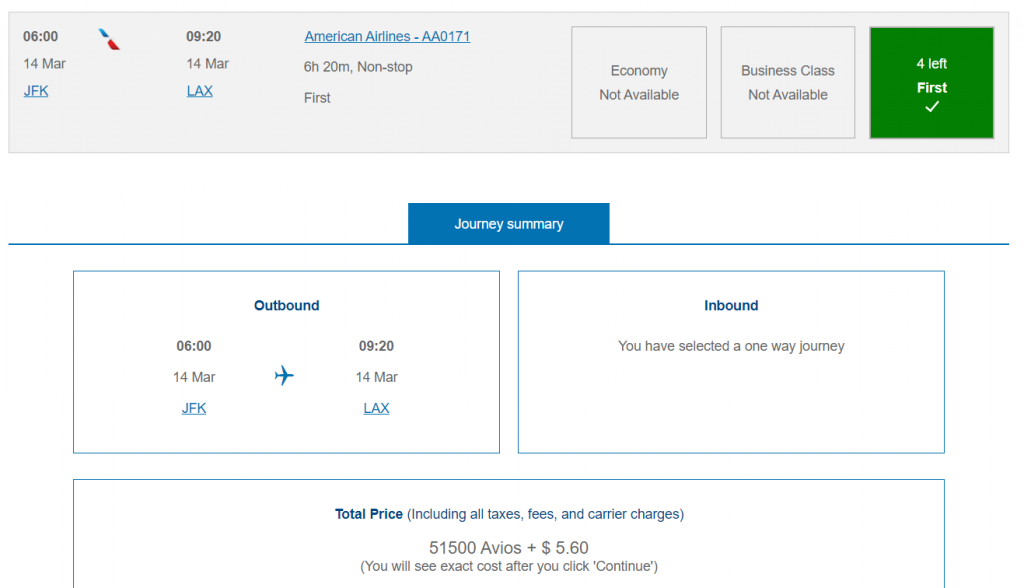Viewport: 1024px width, 588px height.
Task: Click the American Airlines logo icon
Action: [110, 40]
